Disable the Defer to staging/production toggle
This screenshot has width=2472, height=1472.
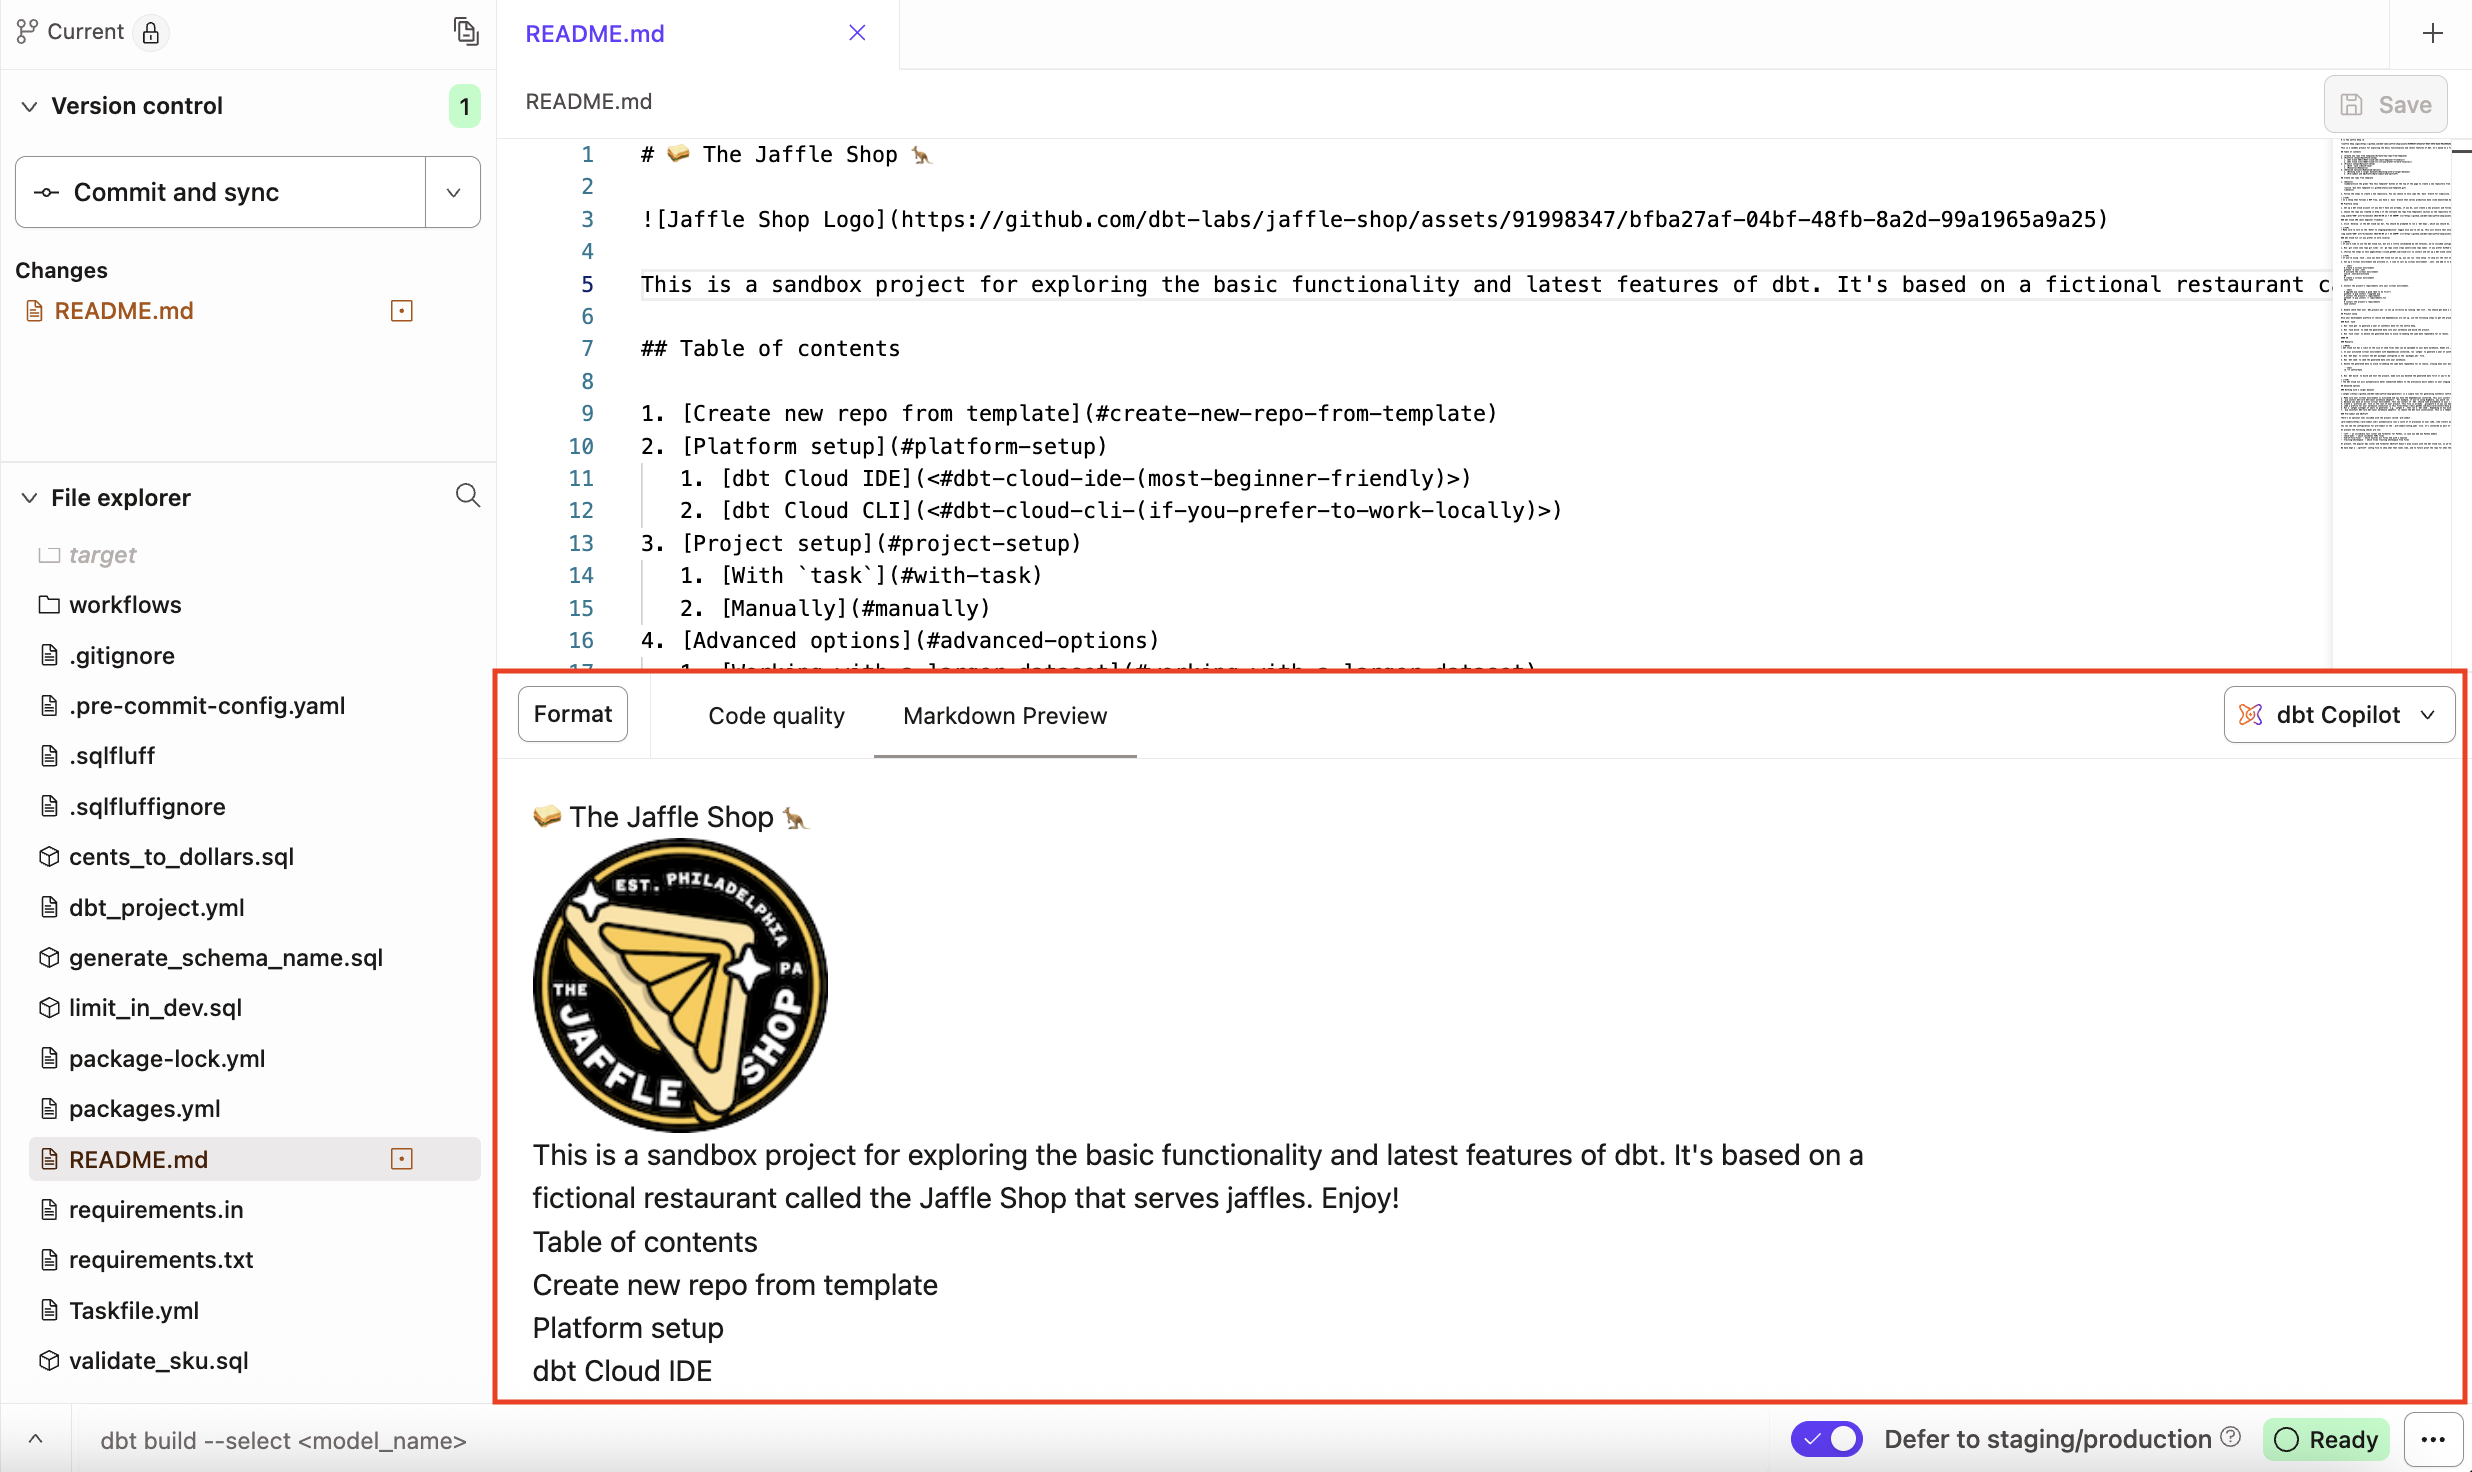[1825, 1439]
